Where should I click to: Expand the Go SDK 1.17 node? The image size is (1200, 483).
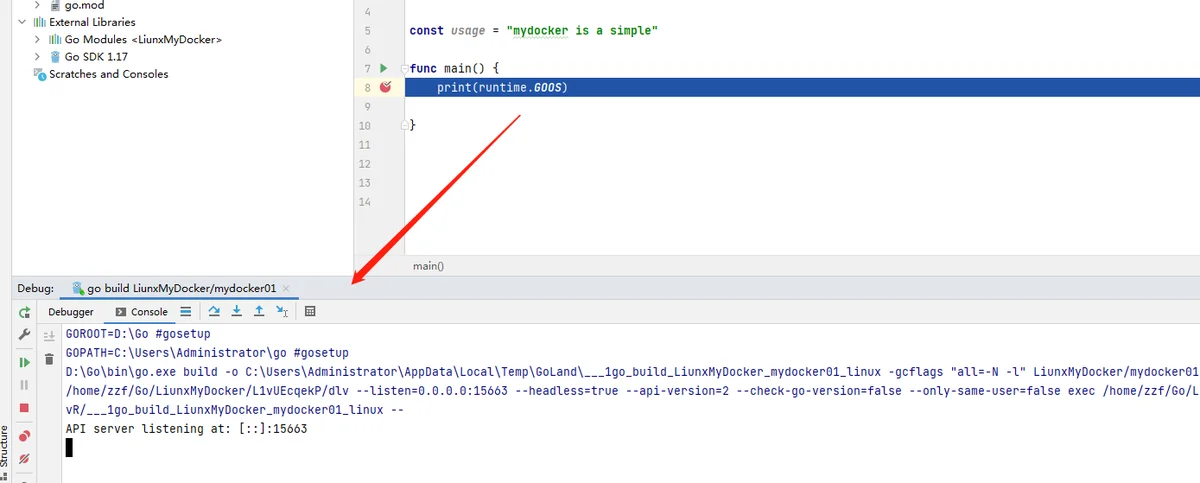coord(38,57)
